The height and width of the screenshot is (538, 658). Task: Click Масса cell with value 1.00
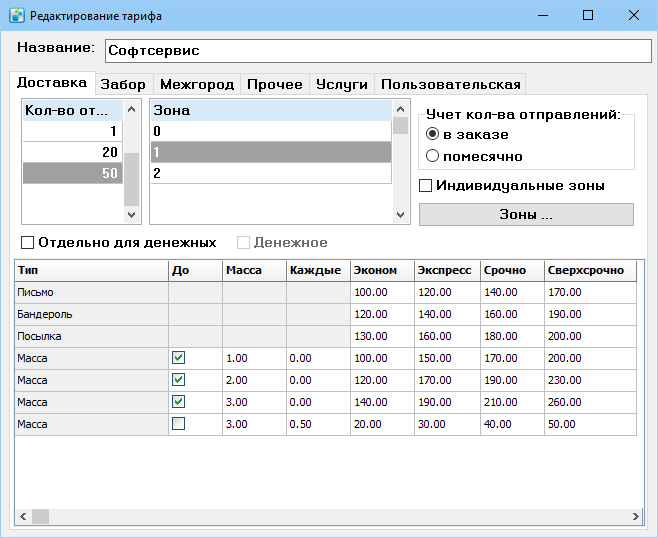(x=254, y=358)
